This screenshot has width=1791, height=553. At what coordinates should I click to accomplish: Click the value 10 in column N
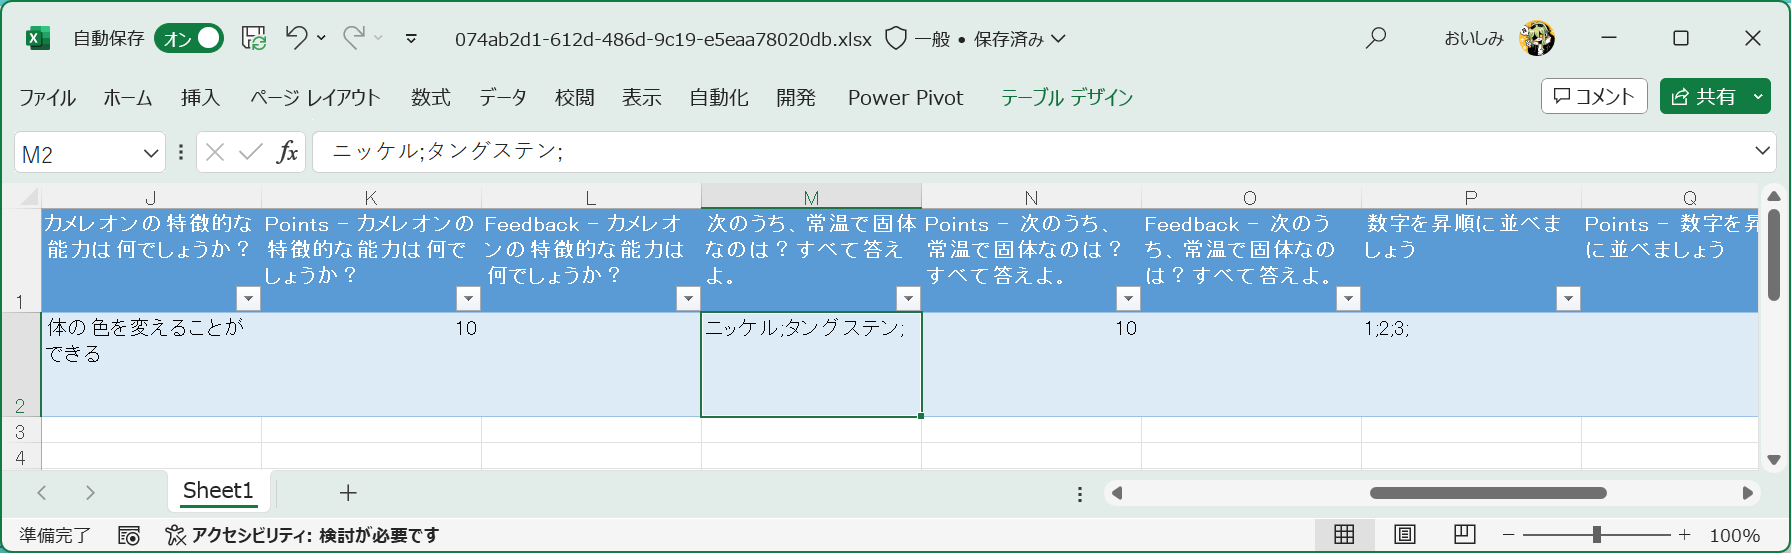point(1126,328)
